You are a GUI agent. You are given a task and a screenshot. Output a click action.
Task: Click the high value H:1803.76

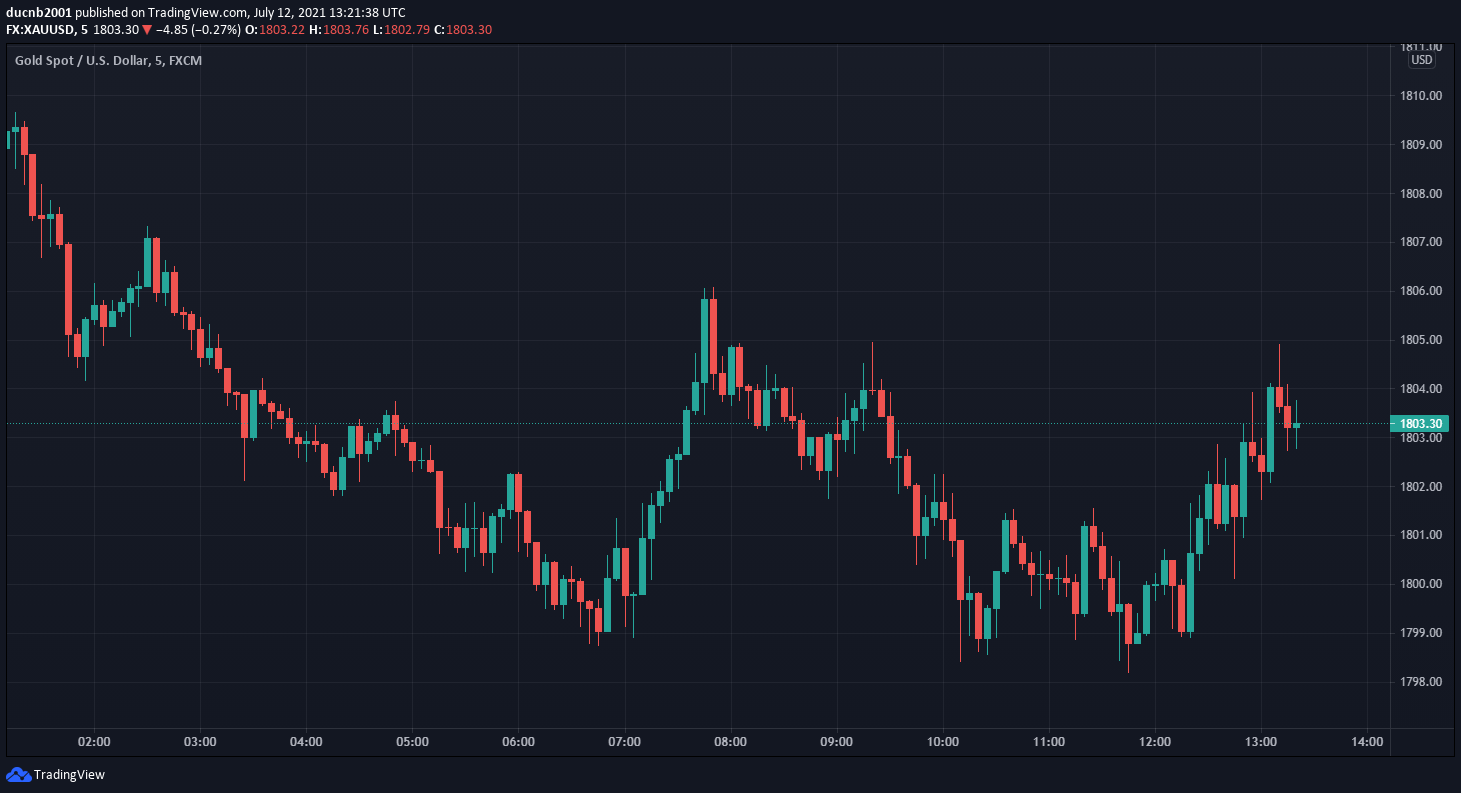[339, 30]
